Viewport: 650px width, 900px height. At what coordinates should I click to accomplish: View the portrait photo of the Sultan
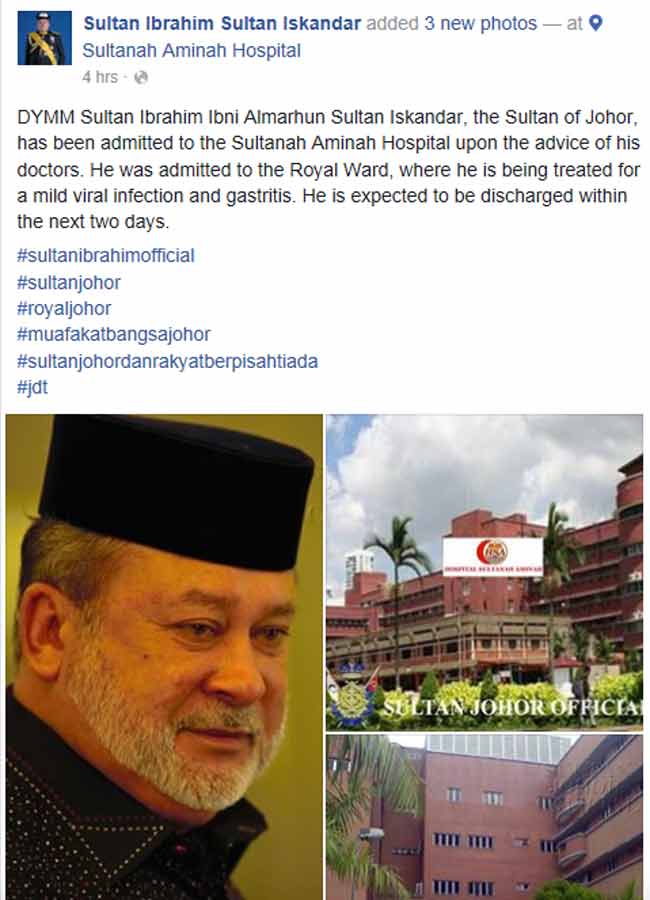[164, 657]
